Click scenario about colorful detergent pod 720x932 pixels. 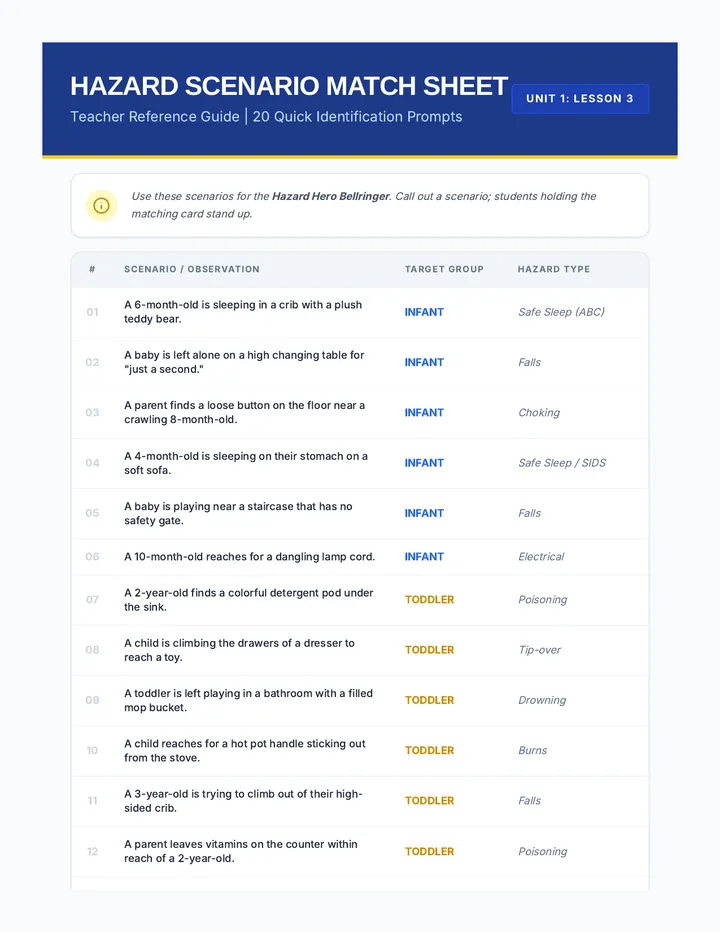[249, 600]
